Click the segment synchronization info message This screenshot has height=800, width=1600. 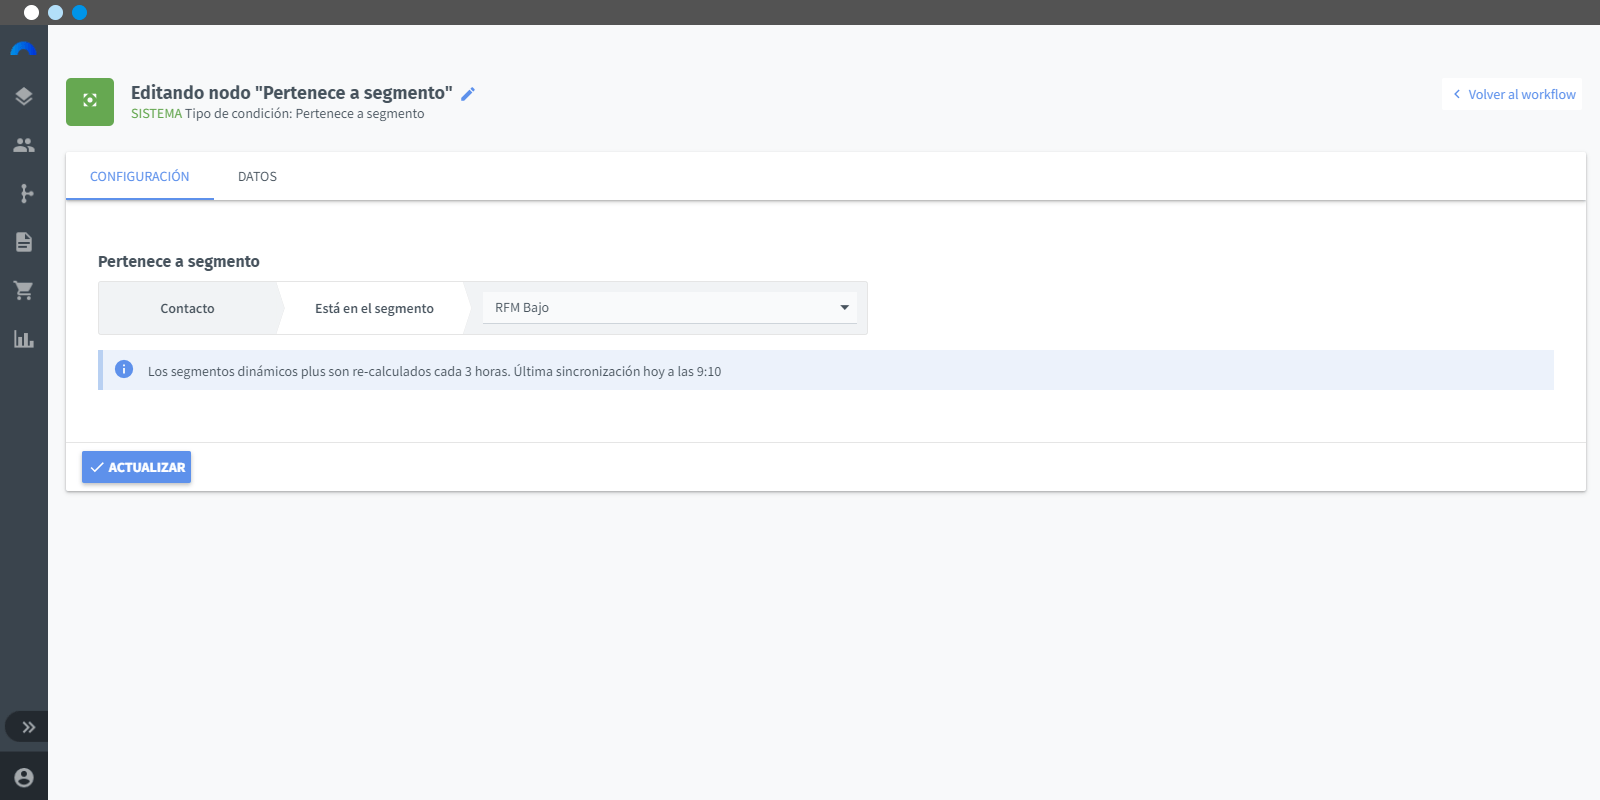coord(826,370)
